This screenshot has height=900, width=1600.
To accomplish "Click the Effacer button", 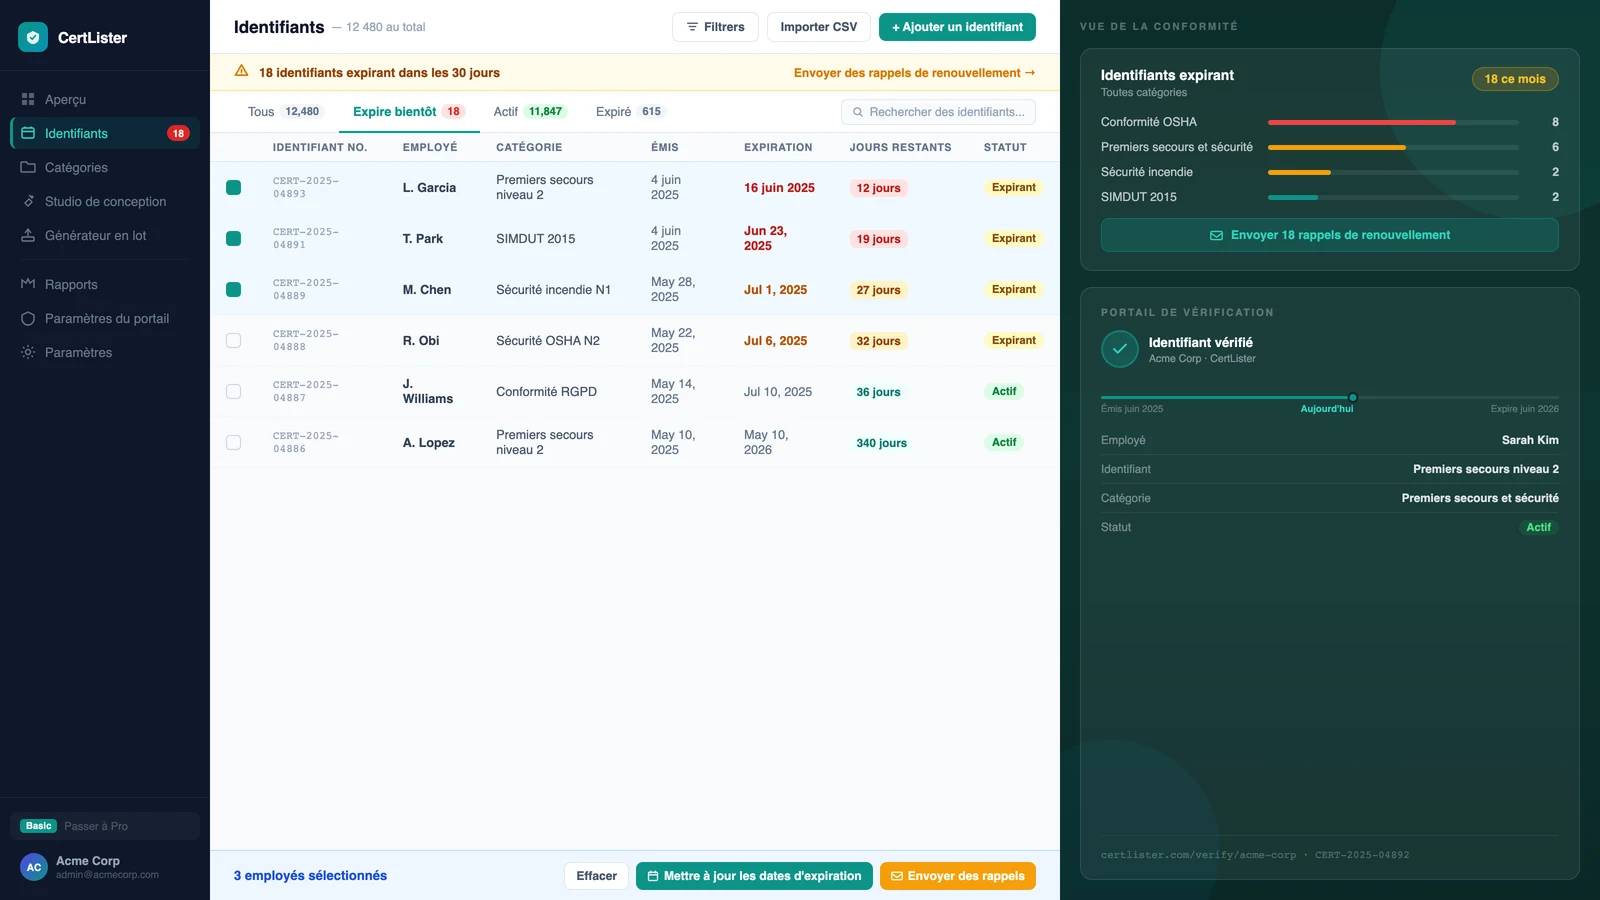I will click(x=596, y=876).
